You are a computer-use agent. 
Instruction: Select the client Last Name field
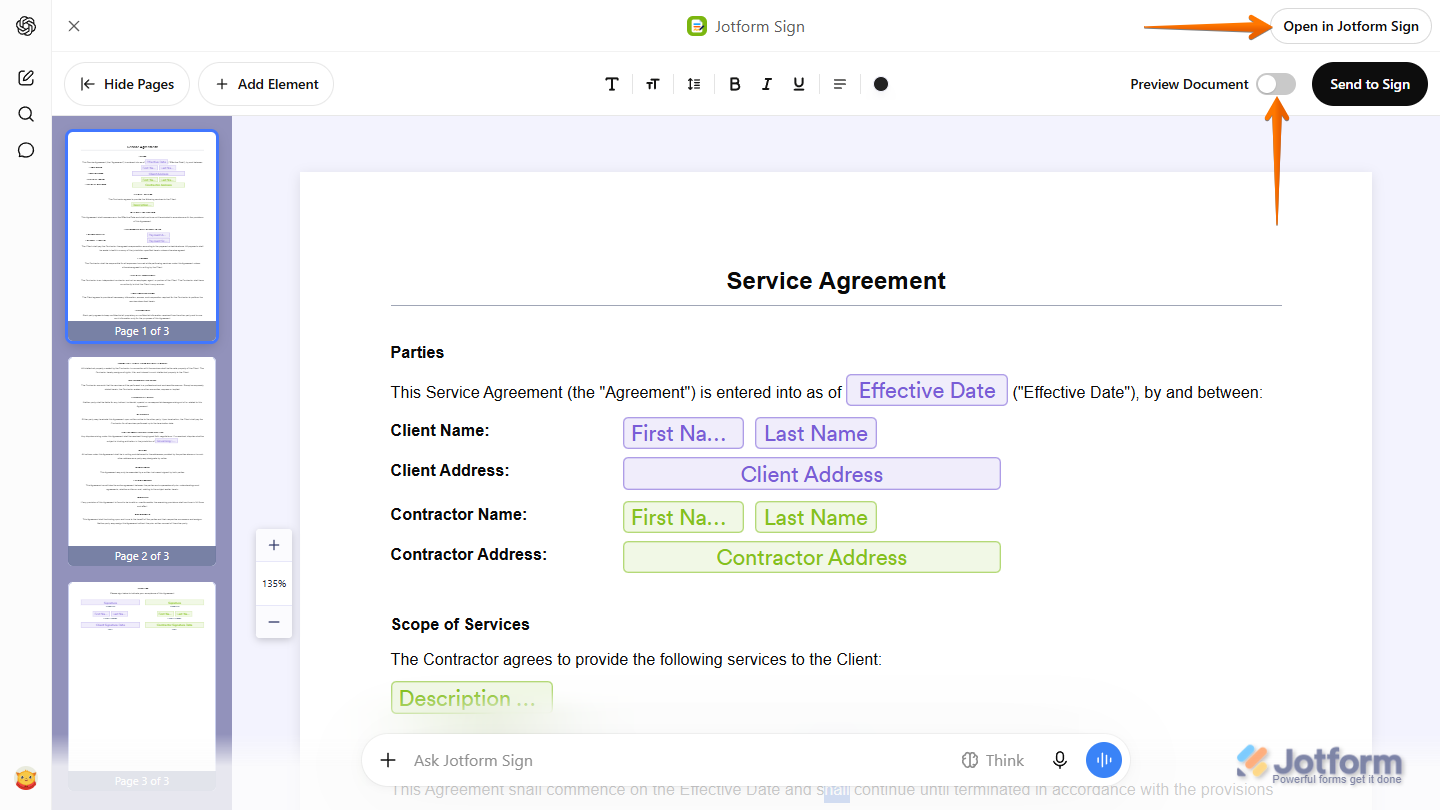pos(816,433)
